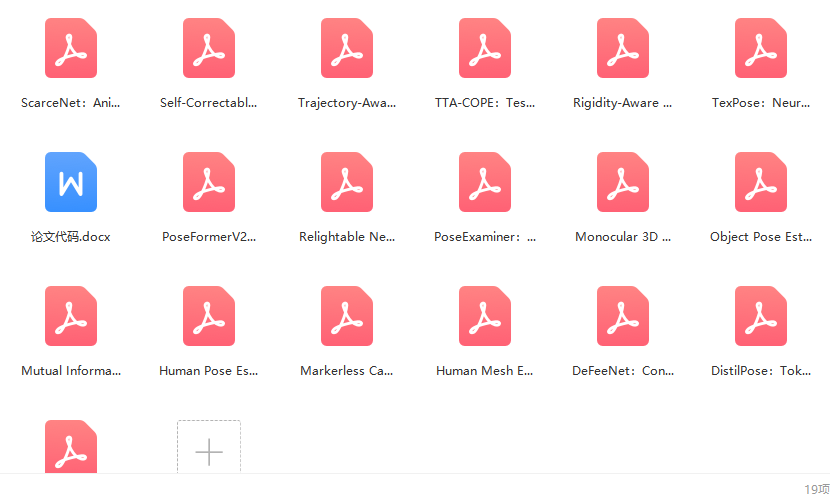The image size is (830, 494).
Task: Click the Human Pose Es... PDF icon
Action: click(209, 316)
